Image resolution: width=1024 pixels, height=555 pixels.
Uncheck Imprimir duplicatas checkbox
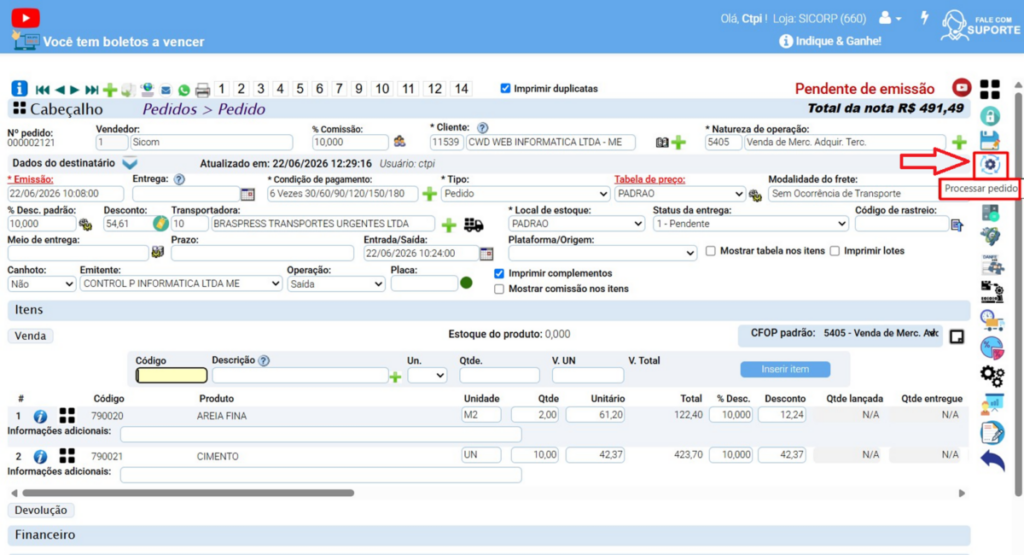coord(505,88)
